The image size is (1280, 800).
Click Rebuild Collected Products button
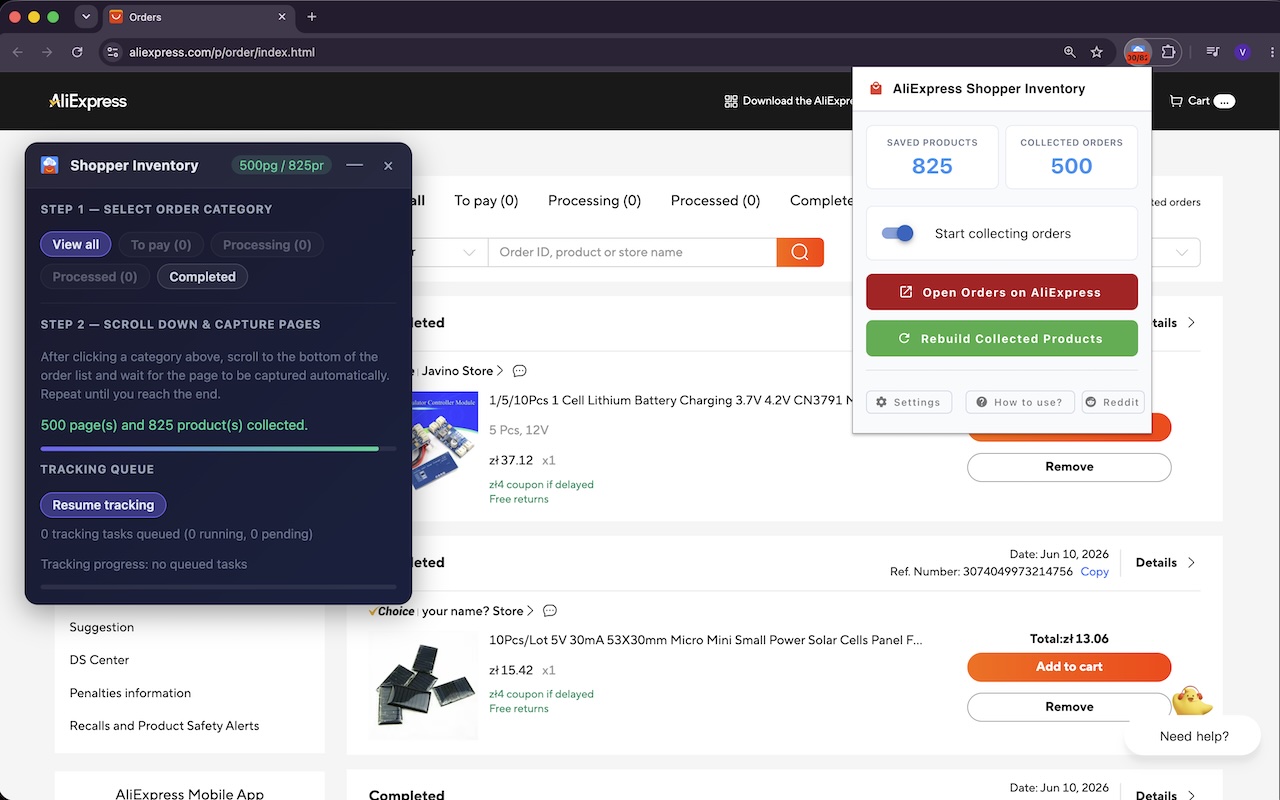coord(1002,339)
